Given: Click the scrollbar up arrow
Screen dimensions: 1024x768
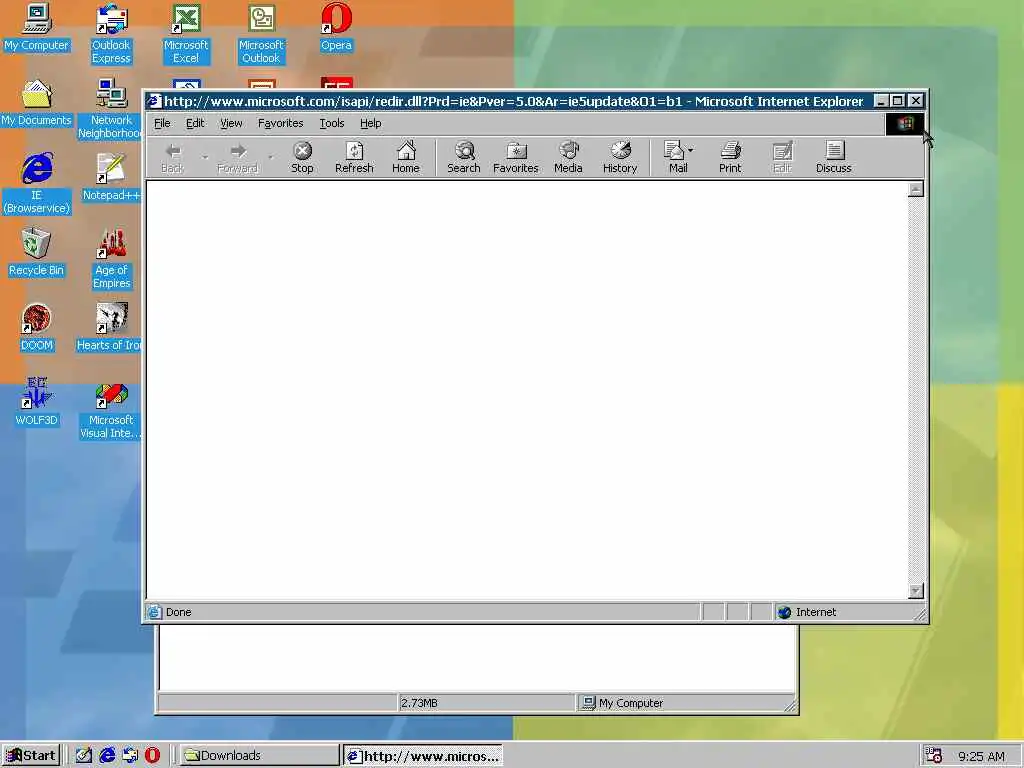Looking at the screenshot, I should (x=916, y=189).
